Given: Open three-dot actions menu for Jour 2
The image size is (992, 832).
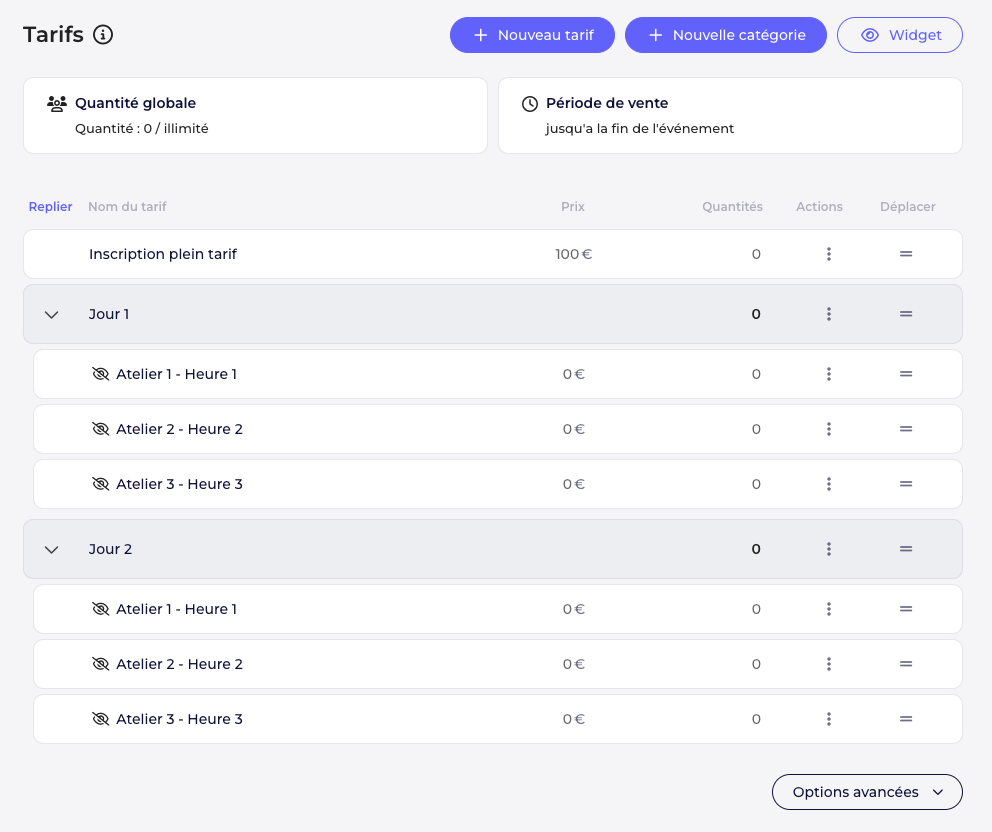Looking at the screenshot, I should pyautogui.click(x=829, y=549).
